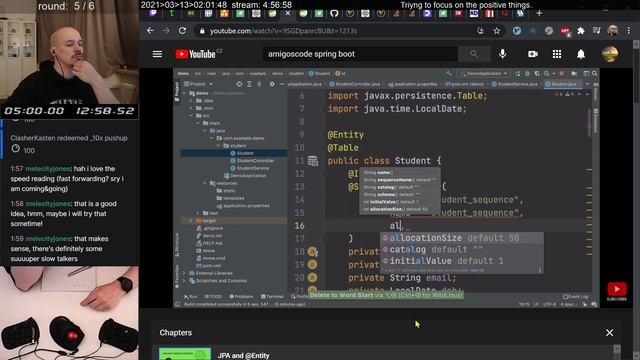Reload the YouTube page
This screenshot has height=360, width=640.
182,31
